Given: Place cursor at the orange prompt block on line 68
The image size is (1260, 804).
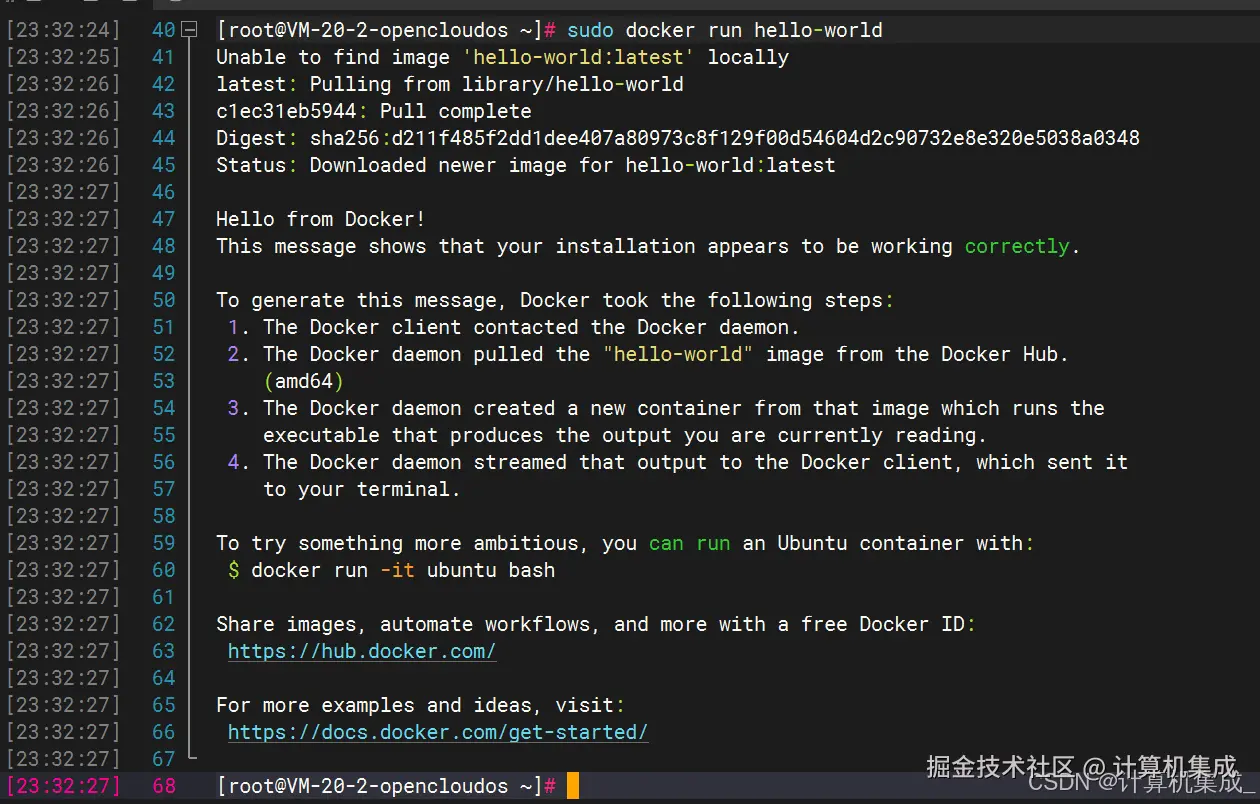Looking at the screenshot, I should [x=573, y=786].
